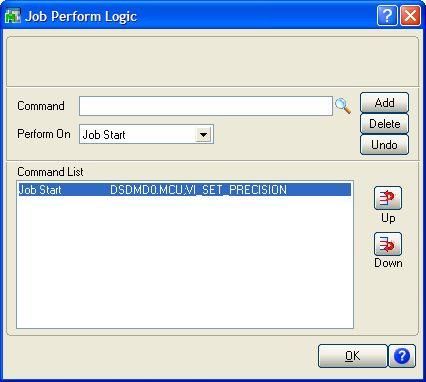Image resolution: width=426 pixels, height=382 pixels.
Task: Move command Down with arrow icon
Action: (x=388, y=244)
